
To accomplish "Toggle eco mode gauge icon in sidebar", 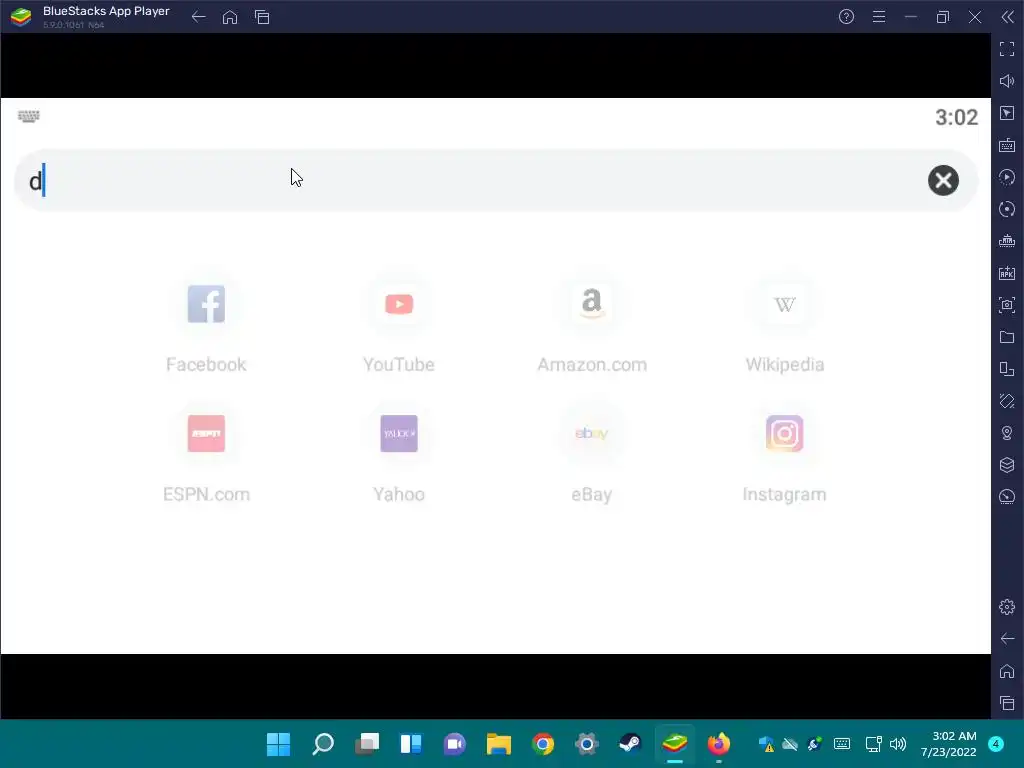I will click(x=1007, y=497).
